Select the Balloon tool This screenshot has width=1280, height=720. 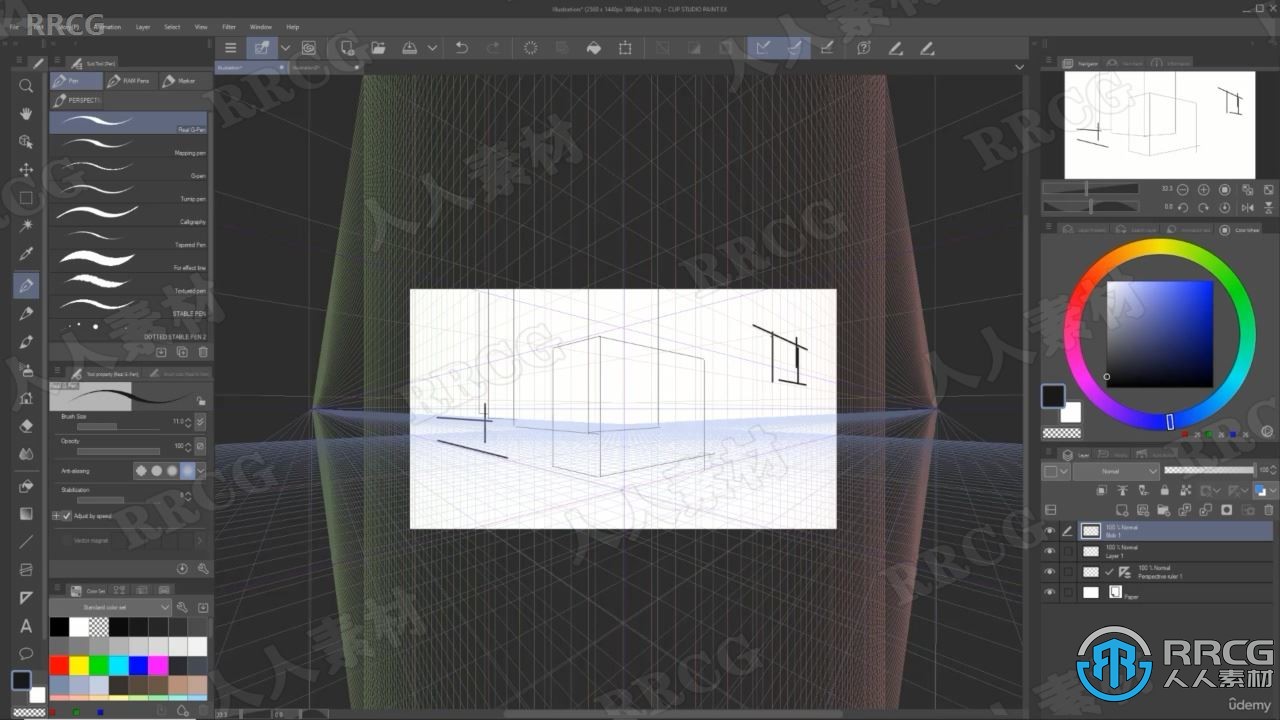click(x=26, y=654)
